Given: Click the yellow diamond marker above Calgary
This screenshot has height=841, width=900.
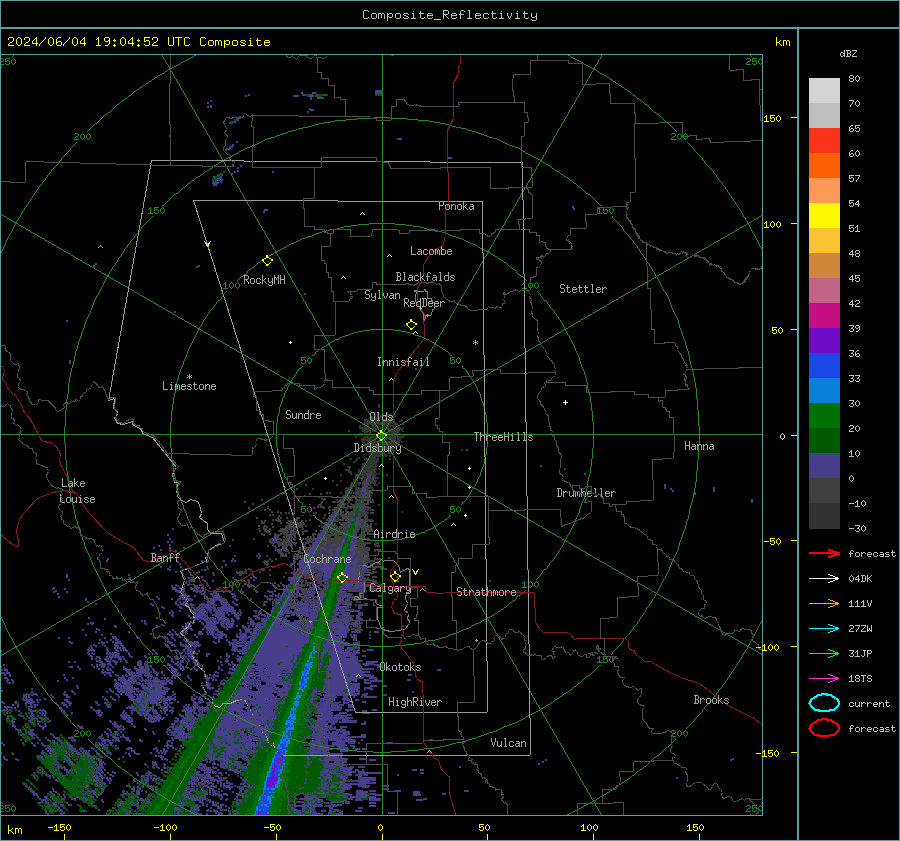Looking at the screenshot, I should [x=395, y=576].
